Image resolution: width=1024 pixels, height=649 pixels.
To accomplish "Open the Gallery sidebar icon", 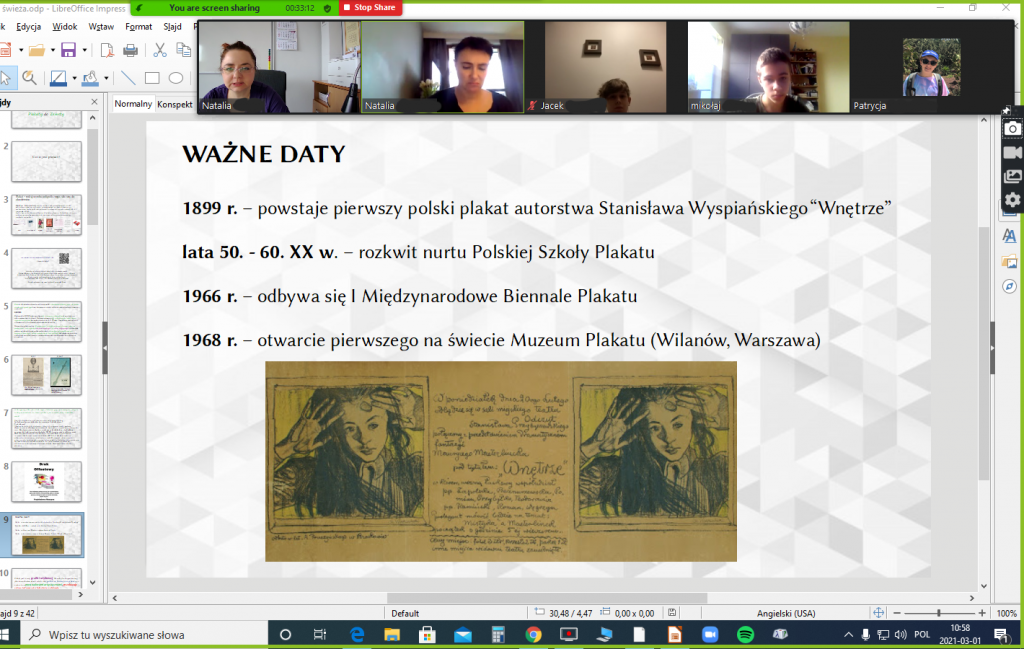I will [x=1010, y=261].
